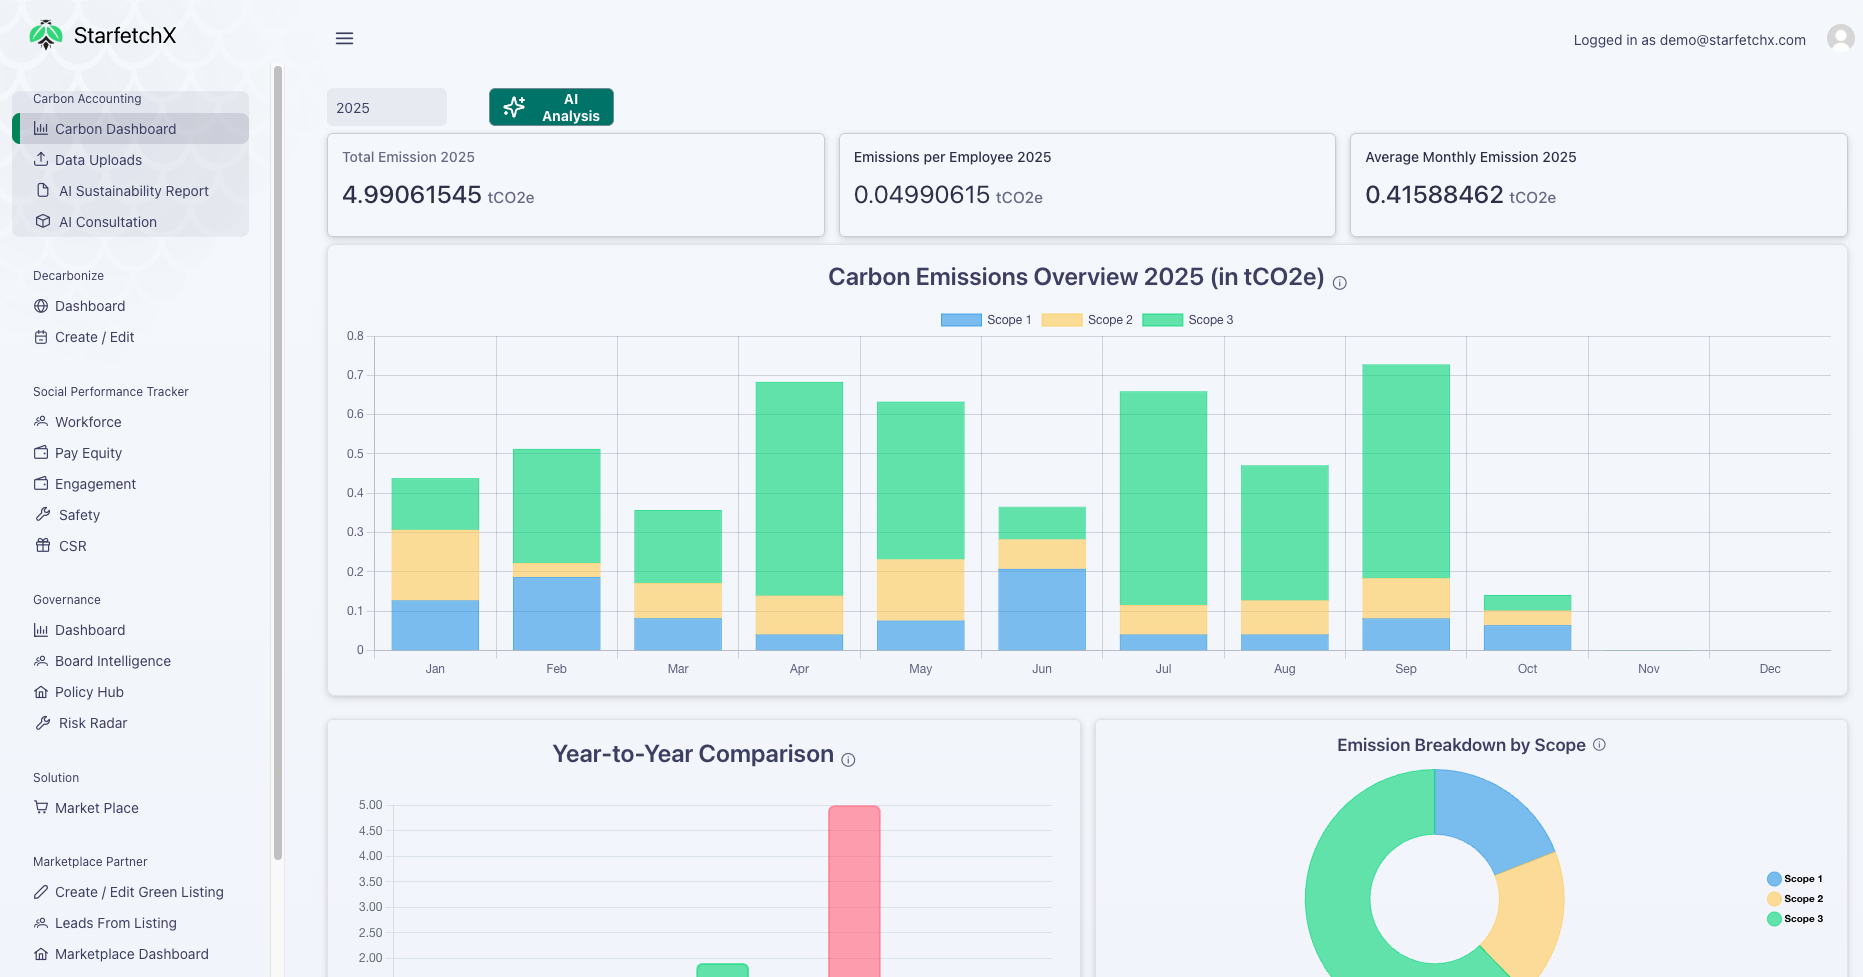This screenshot has height=977, width=1863.
Task: Open Create / Edit Green Listing
Action: point(138,891)
